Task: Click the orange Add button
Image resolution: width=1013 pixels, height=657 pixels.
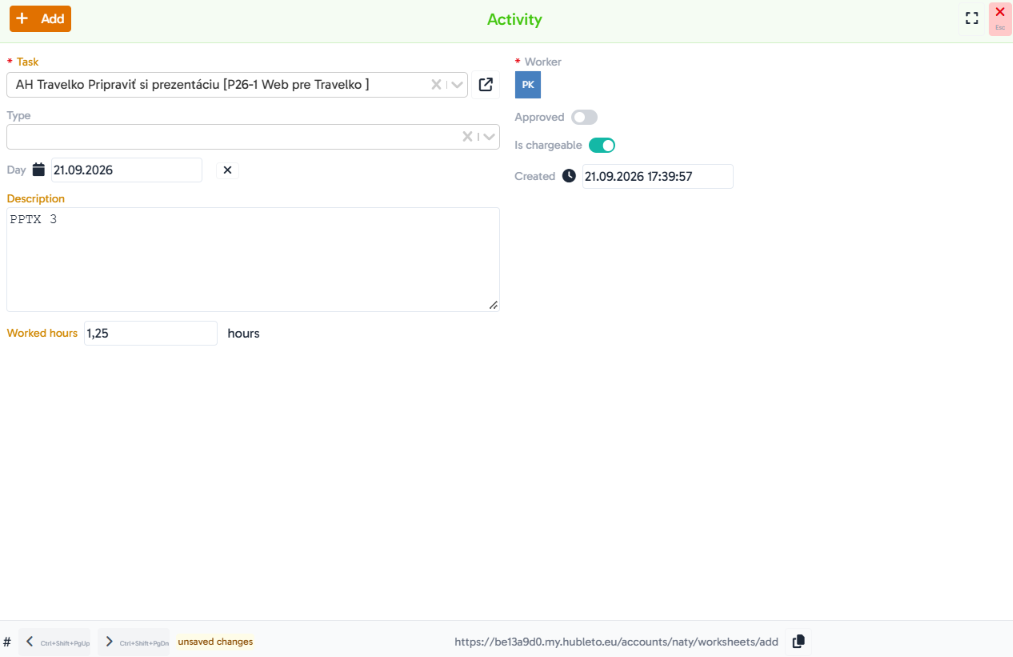Action: tap(40, 19)
